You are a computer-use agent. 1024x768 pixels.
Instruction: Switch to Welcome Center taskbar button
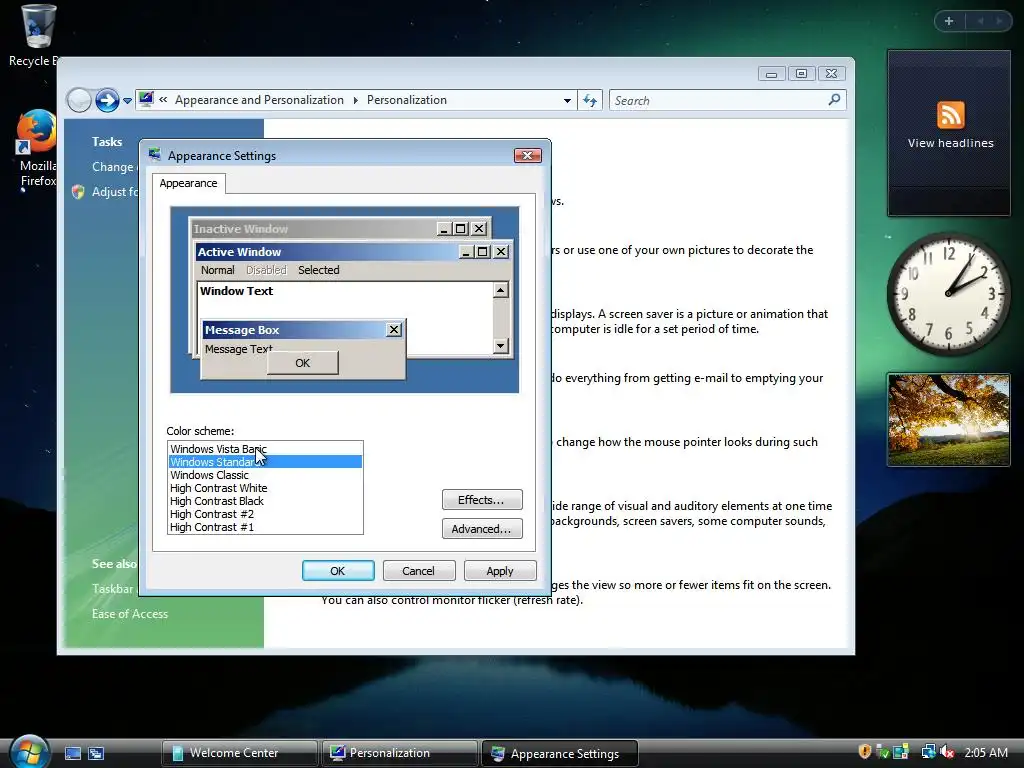click(x=239, y=753)
